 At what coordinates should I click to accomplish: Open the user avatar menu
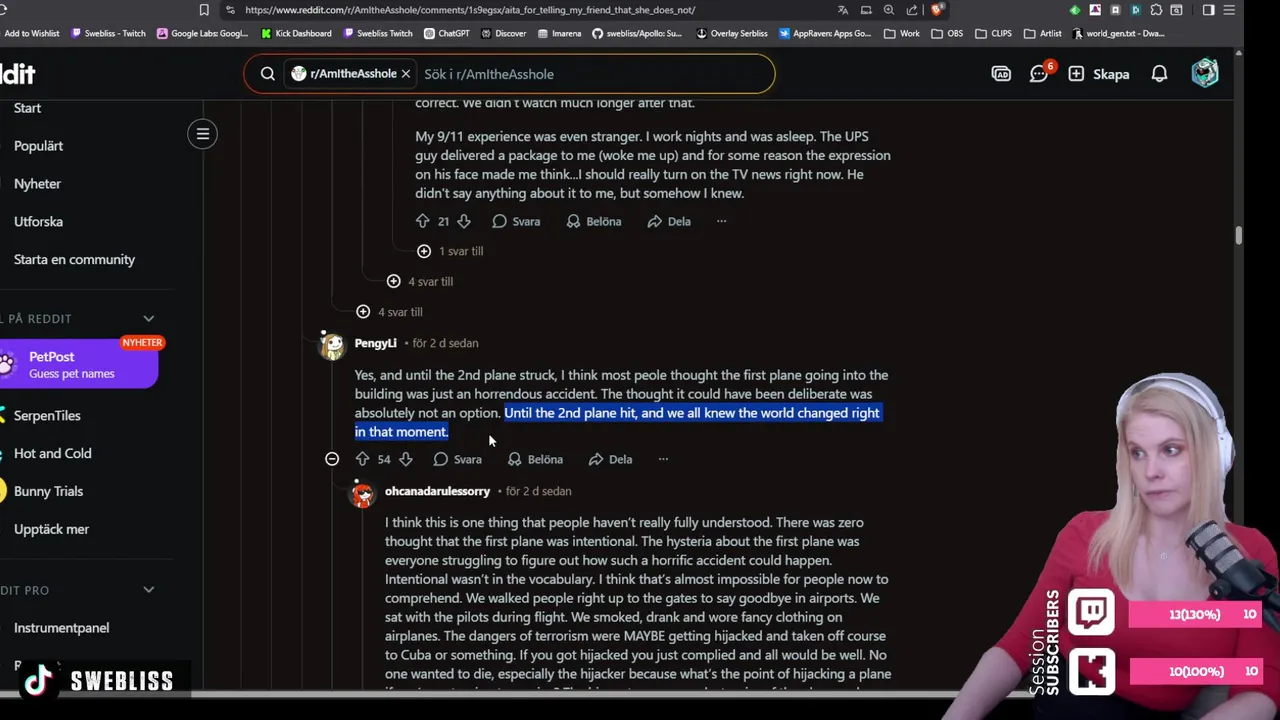(x=1205, y=73)
